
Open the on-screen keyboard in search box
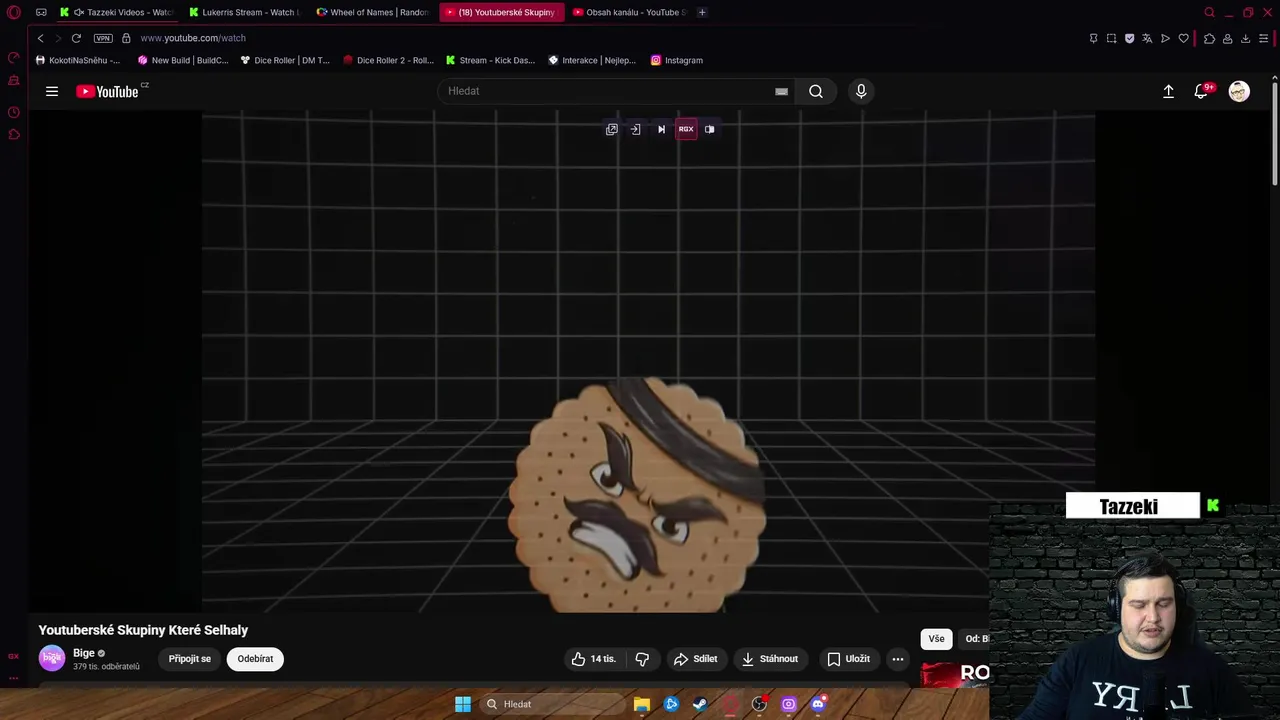click(x=781, y=91)
